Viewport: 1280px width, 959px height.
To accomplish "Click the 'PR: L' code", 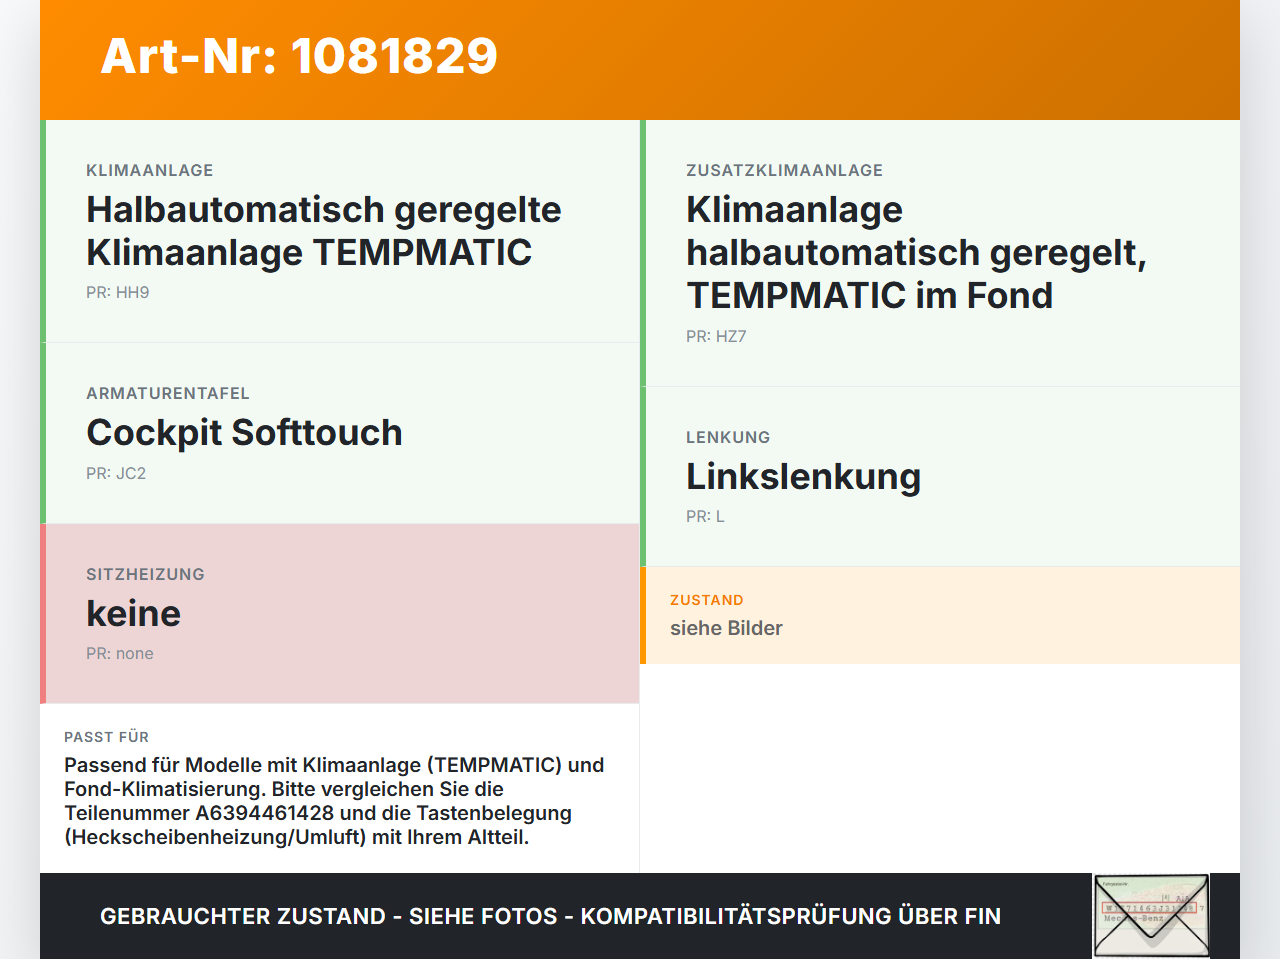I will pyautogui.click(x=705, y=517).
